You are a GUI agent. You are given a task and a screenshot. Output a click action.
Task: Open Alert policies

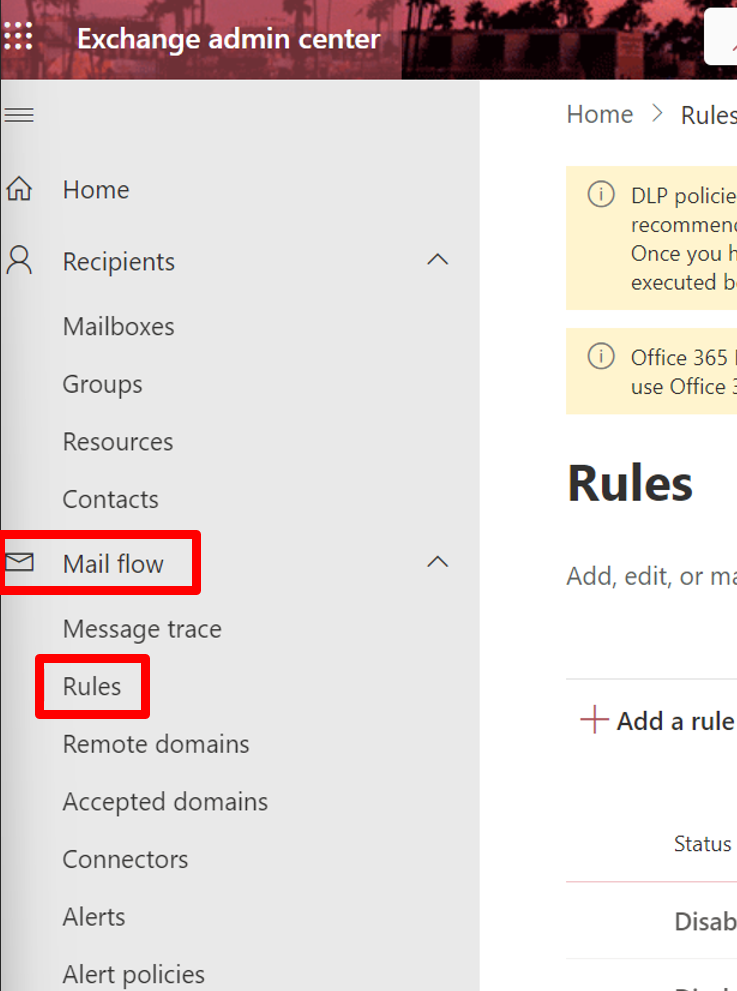133,974
